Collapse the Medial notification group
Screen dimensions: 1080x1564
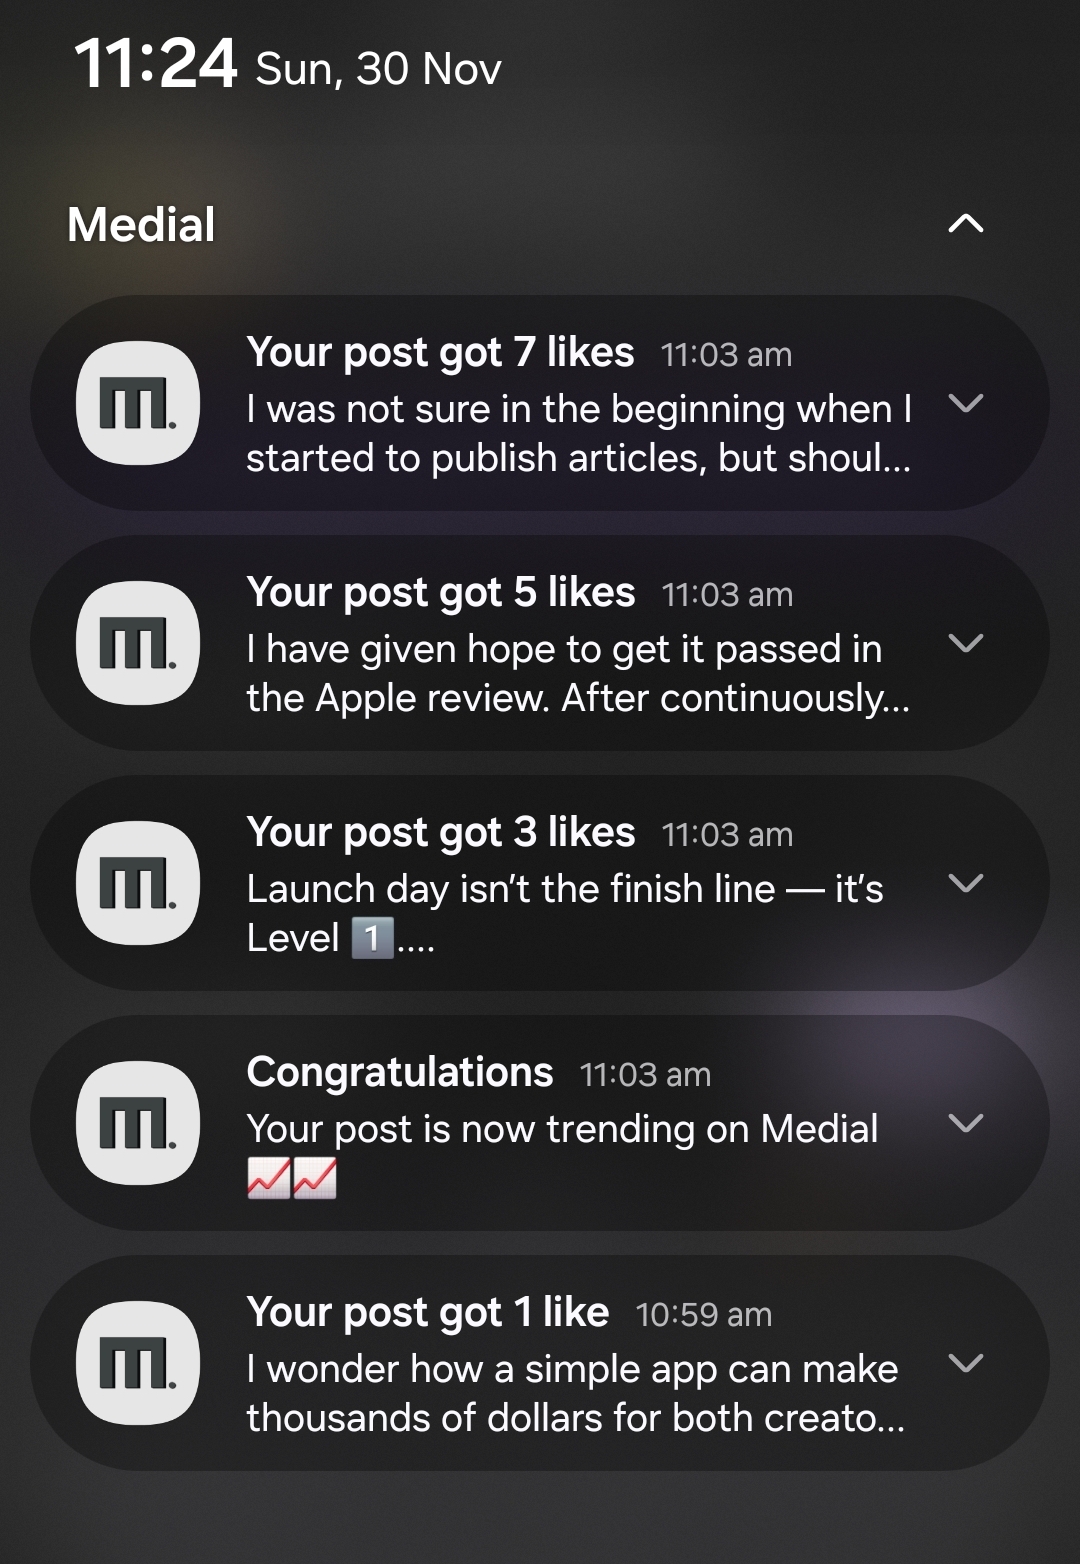(x=965, y=224)
